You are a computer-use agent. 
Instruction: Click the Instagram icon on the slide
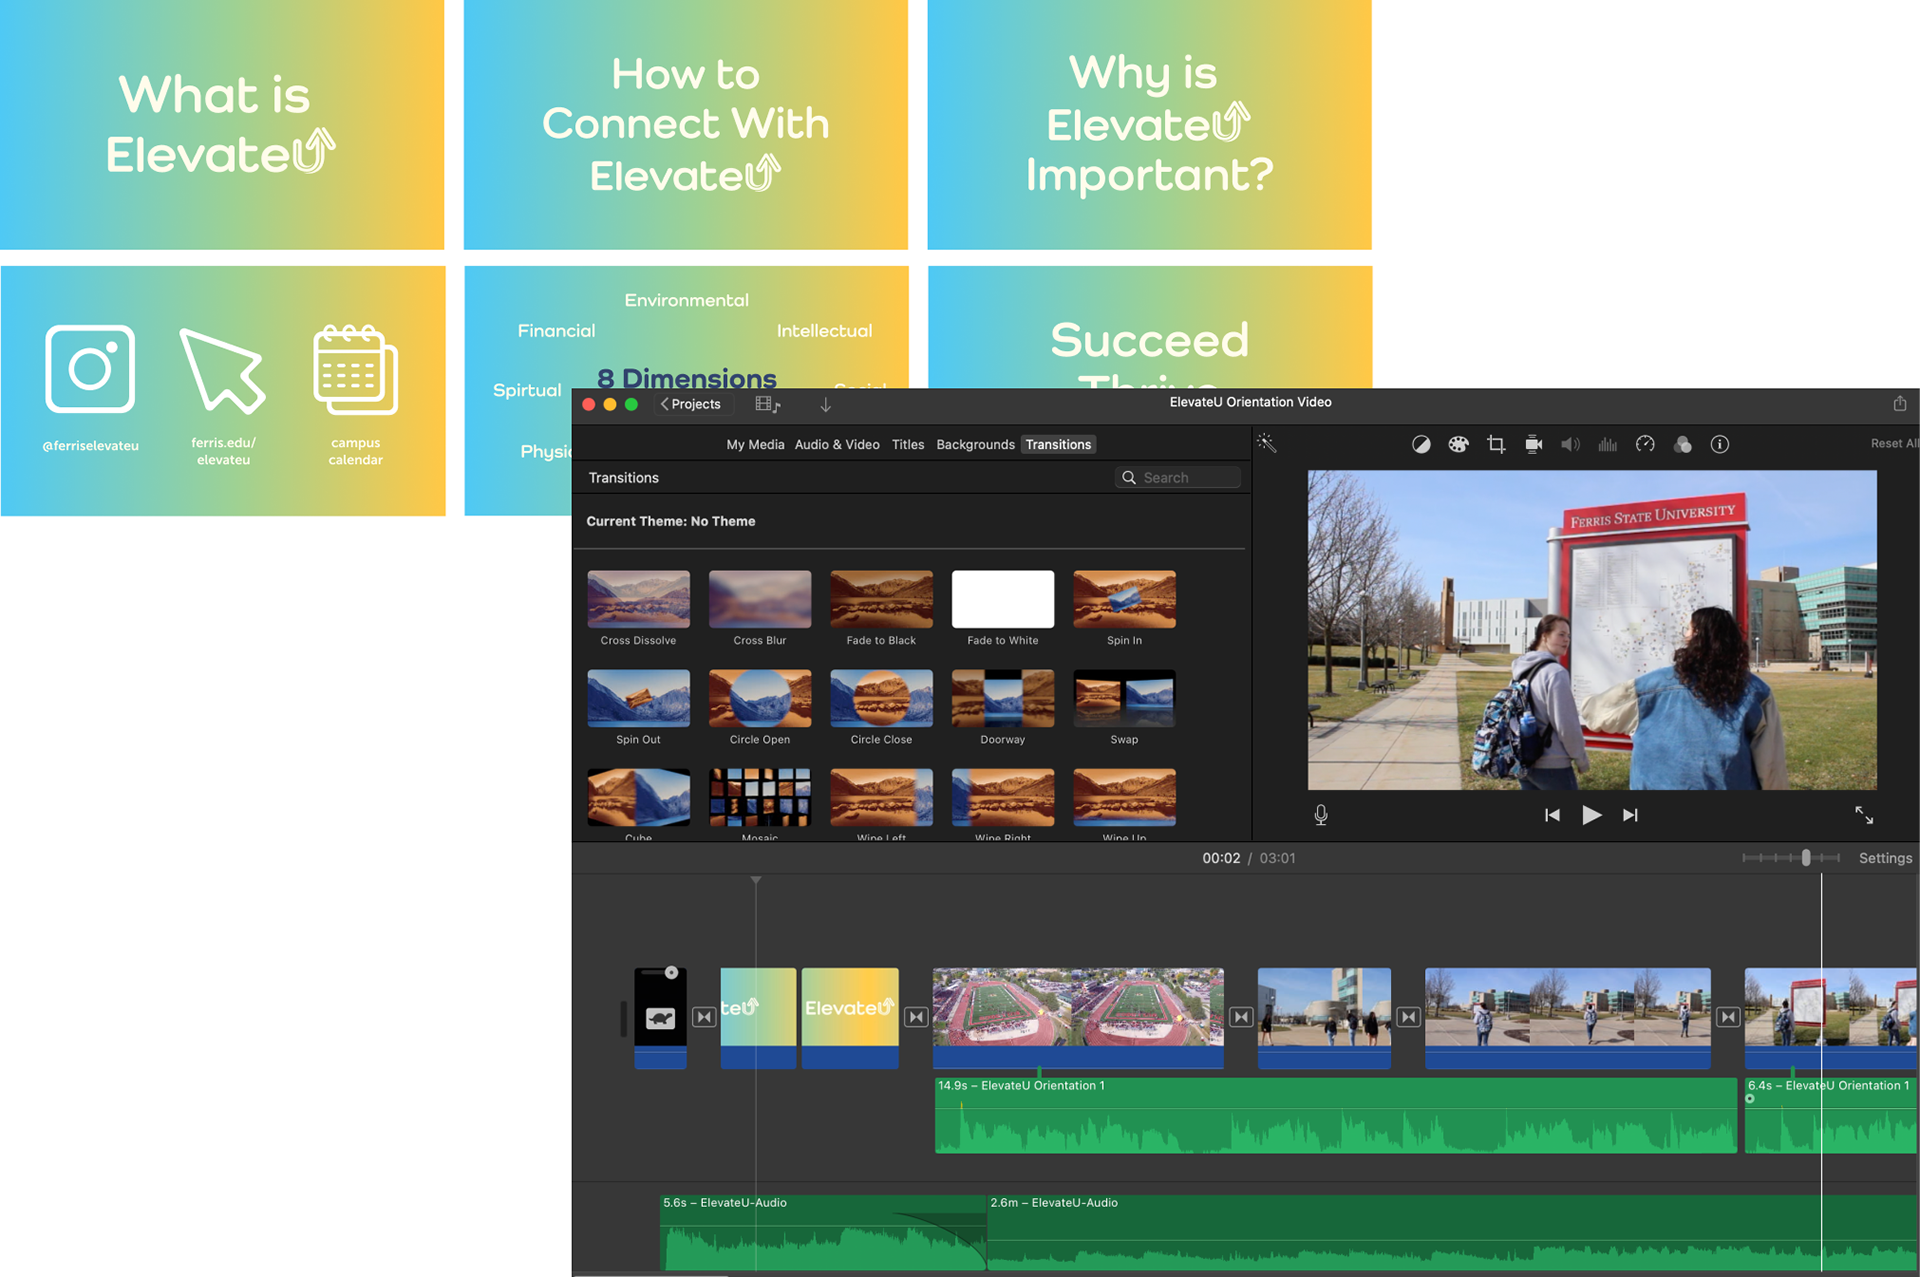(90, 368)
